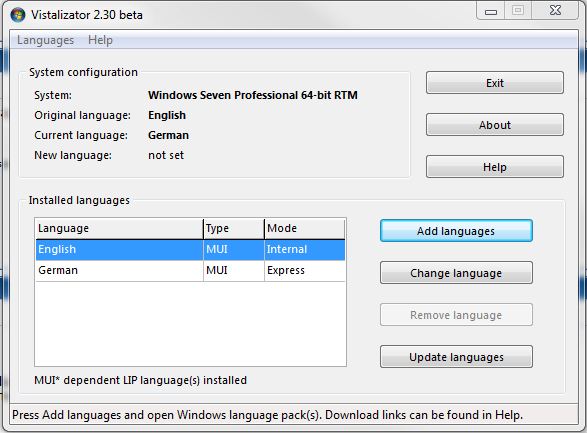Close the Vistalizator window

(556, 10)
